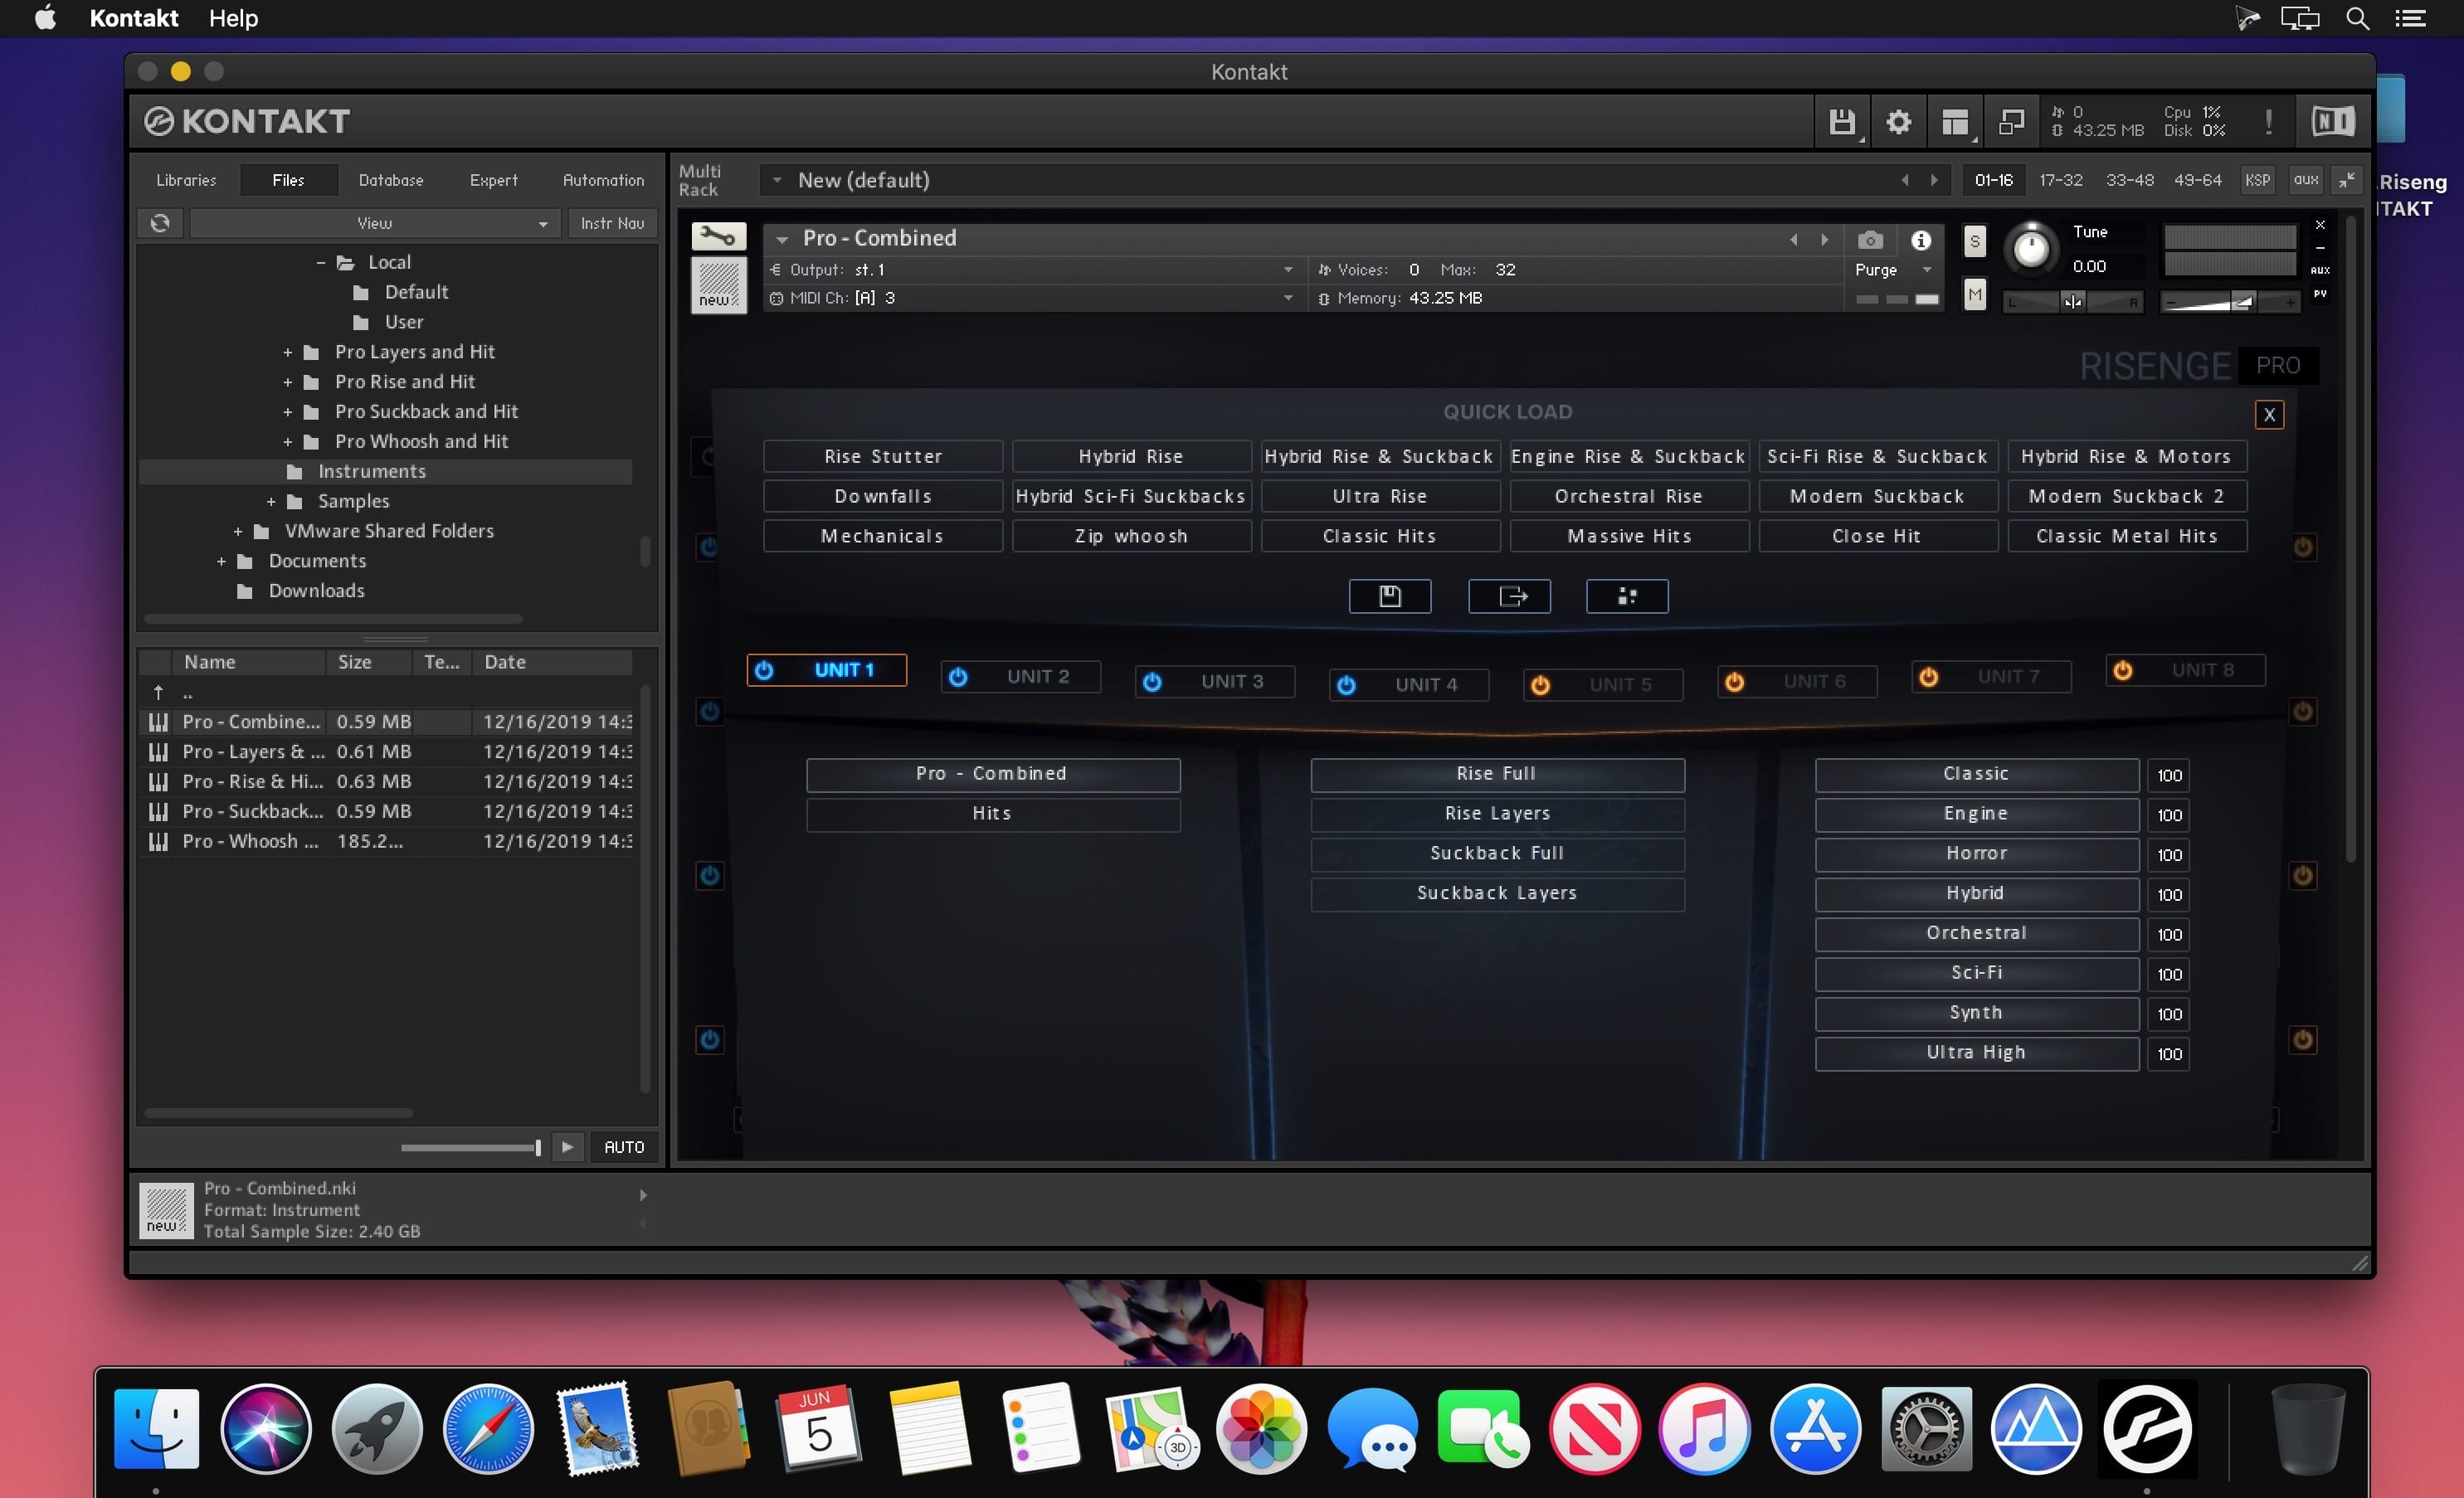The image size is (2464, 1498).
Task: Adjust the instrument volume slider
Action: point(2230,302)
